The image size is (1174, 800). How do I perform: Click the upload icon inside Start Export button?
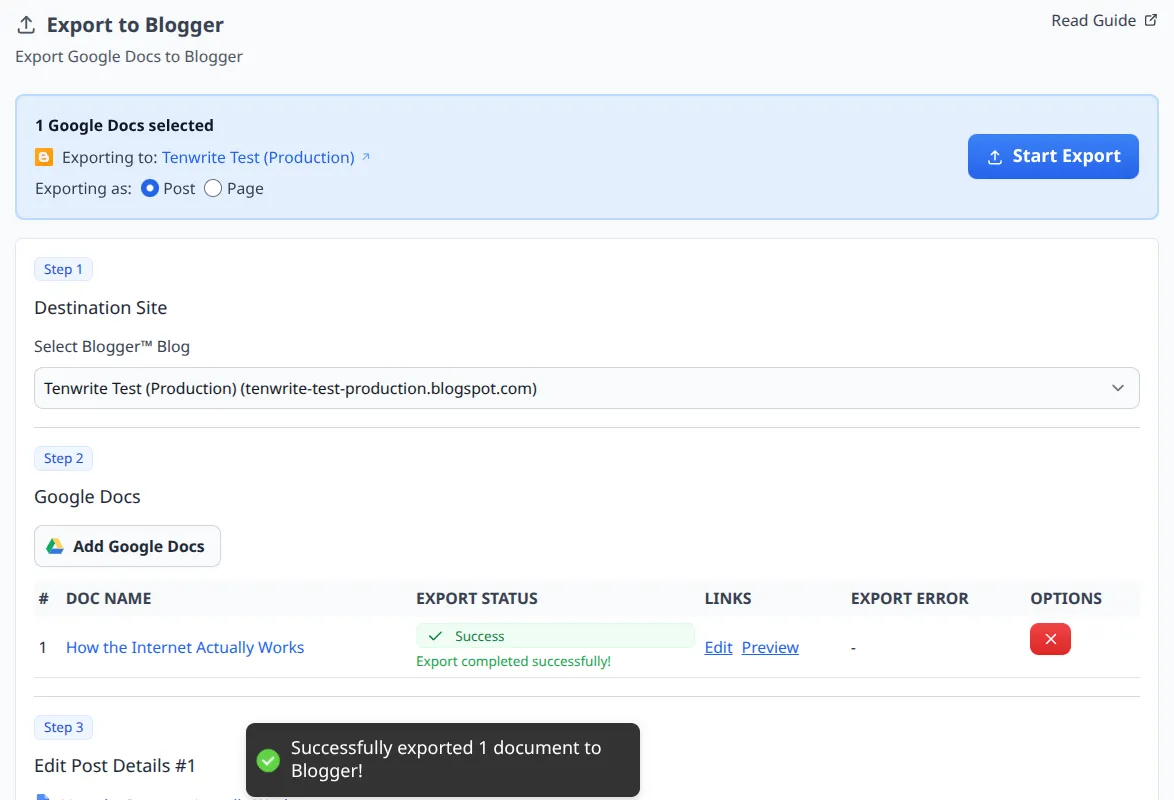[994, 156]
